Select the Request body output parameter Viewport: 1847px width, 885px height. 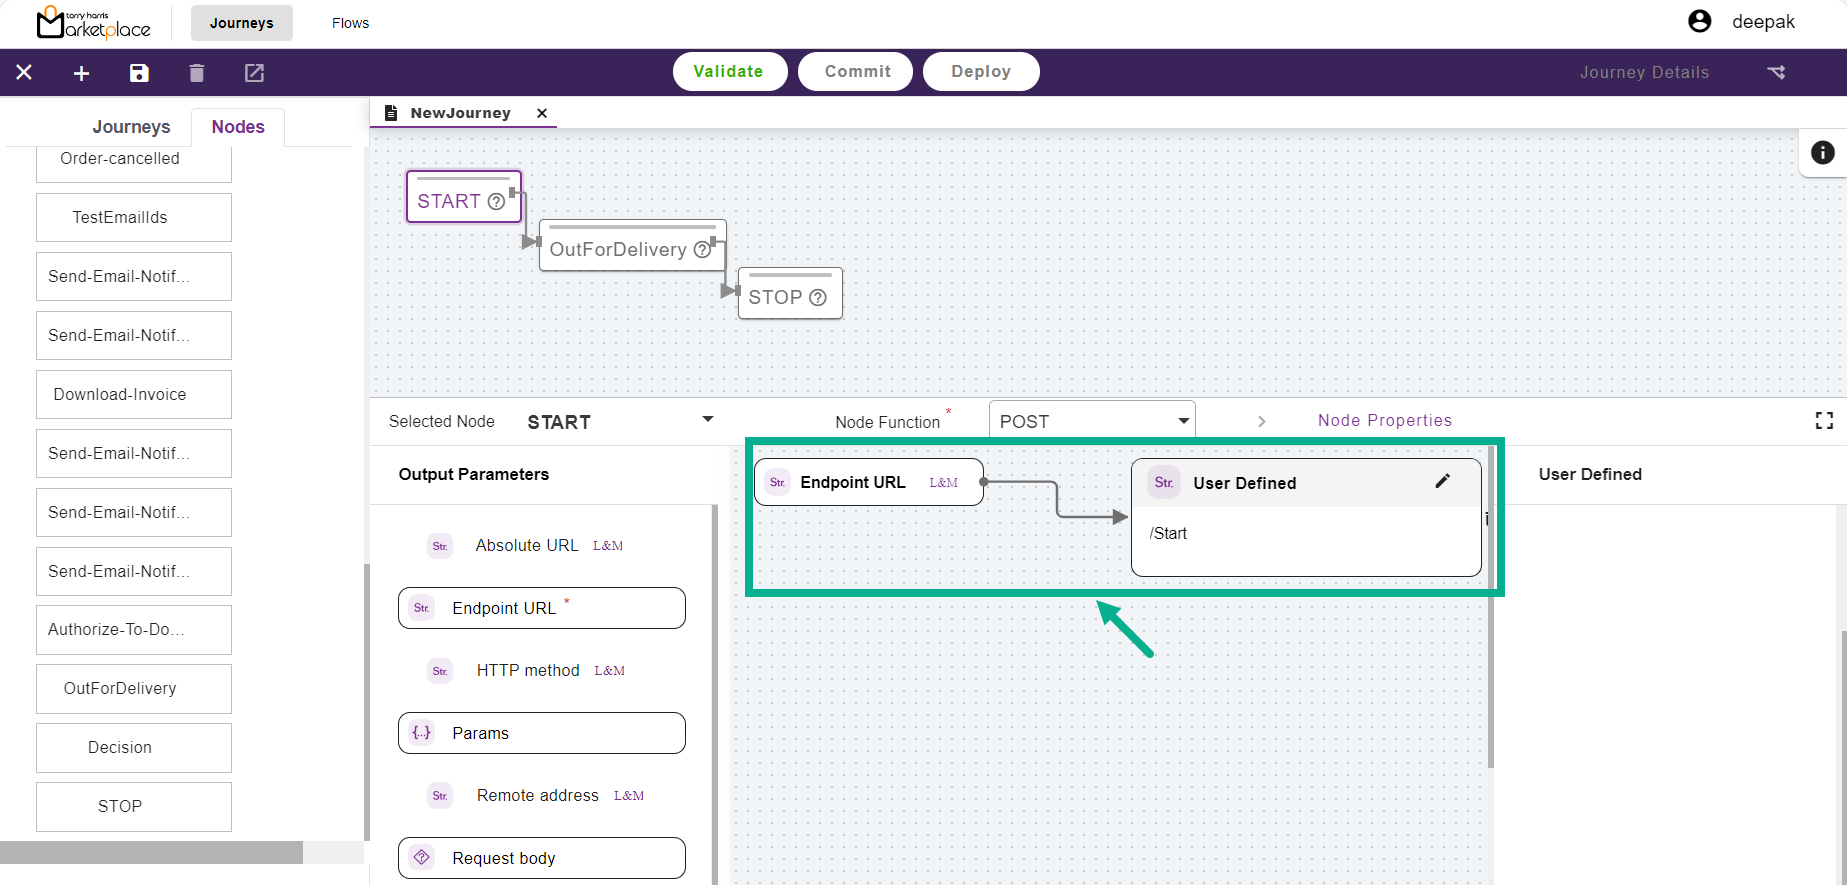[x=541, y=858]
